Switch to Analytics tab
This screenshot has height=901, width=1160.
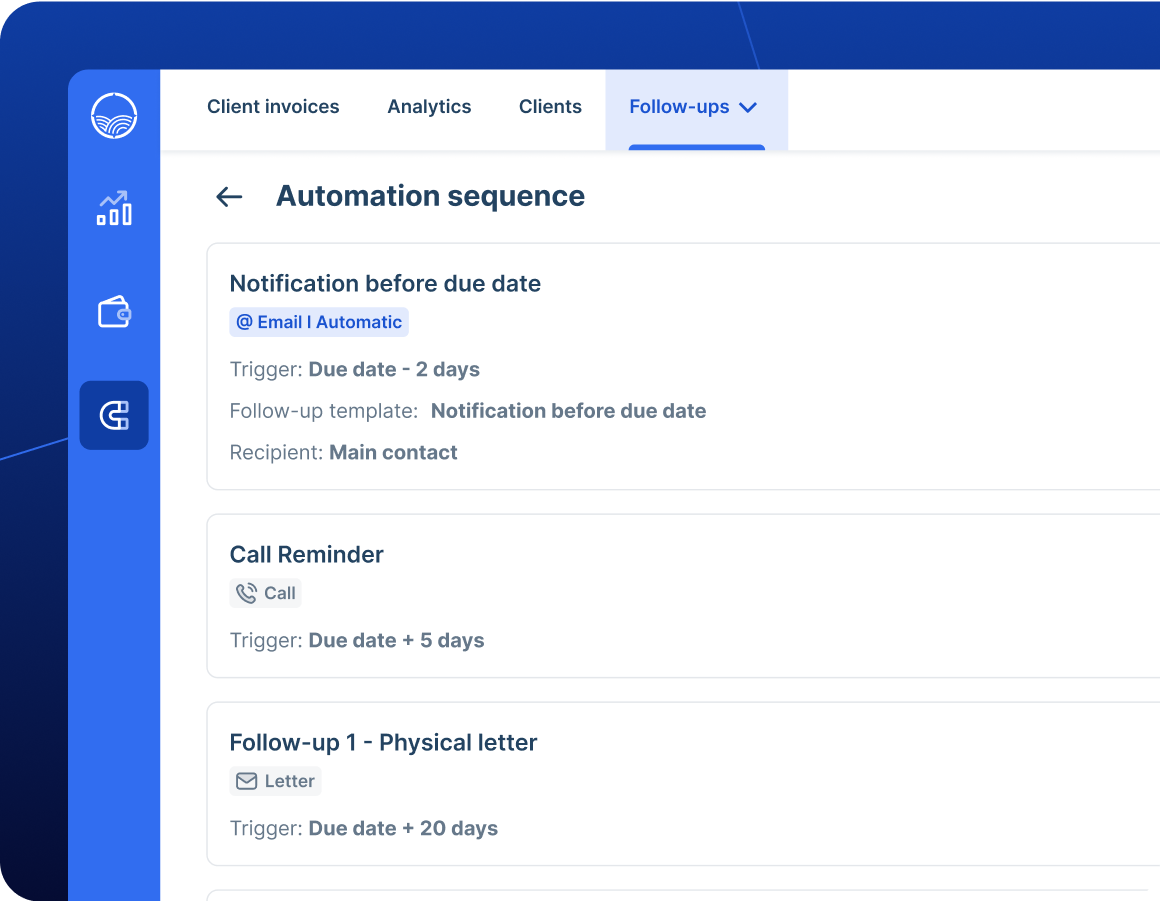tap(429, 107)
